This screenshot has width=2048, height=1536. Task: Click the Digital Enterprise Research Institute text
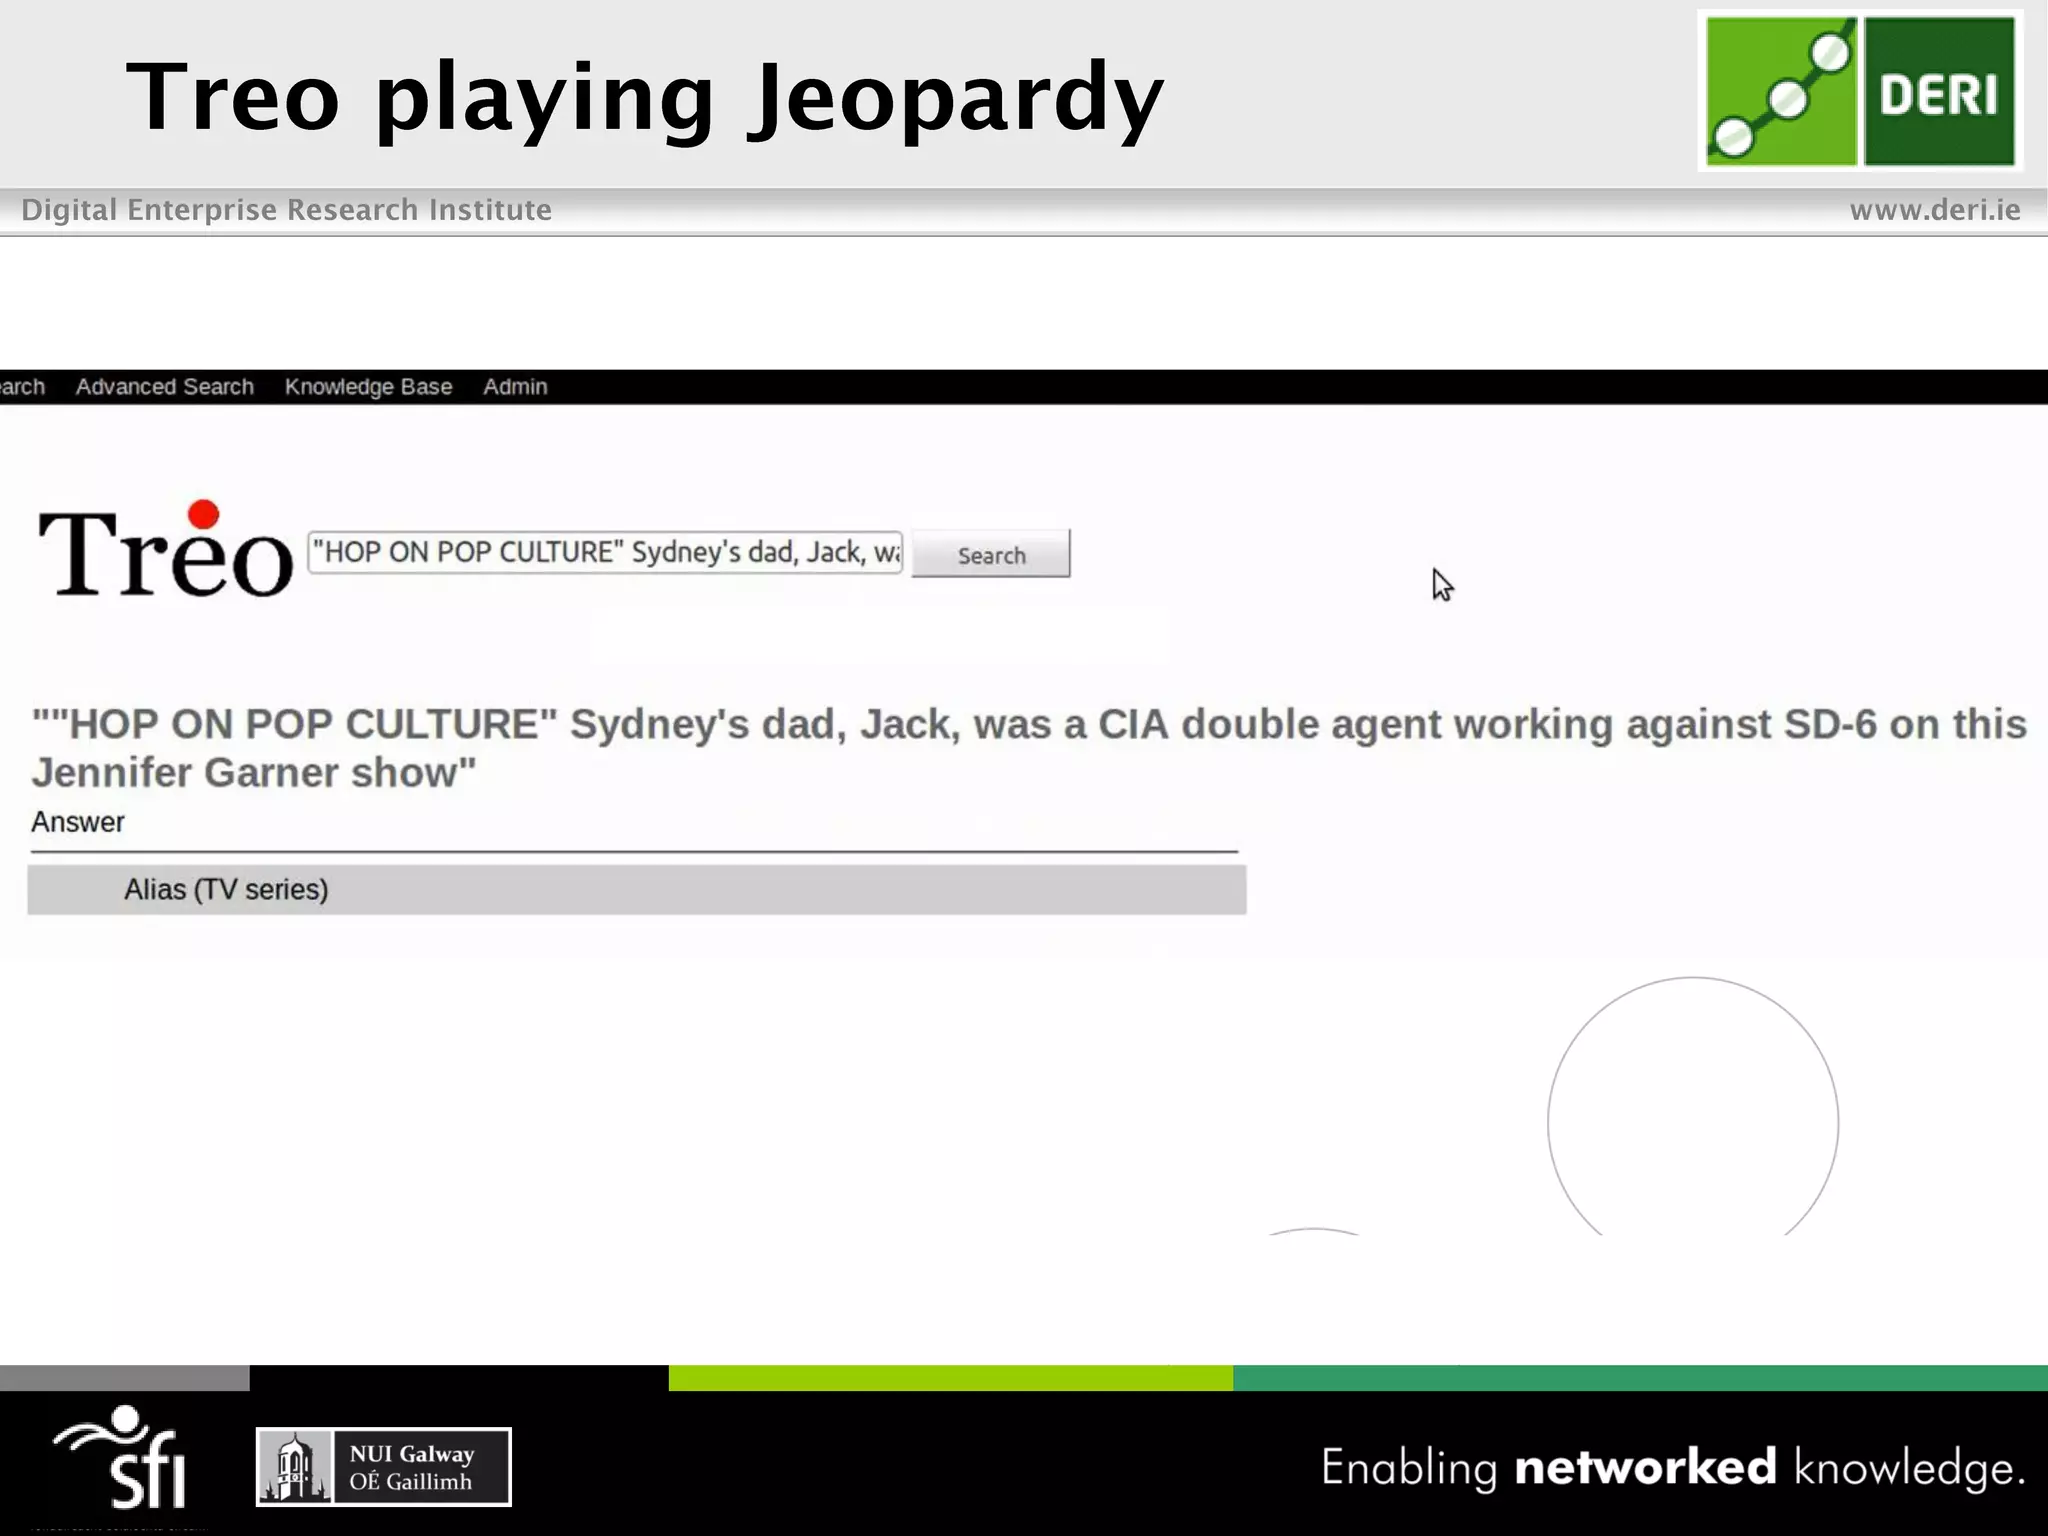coord(286,210)
